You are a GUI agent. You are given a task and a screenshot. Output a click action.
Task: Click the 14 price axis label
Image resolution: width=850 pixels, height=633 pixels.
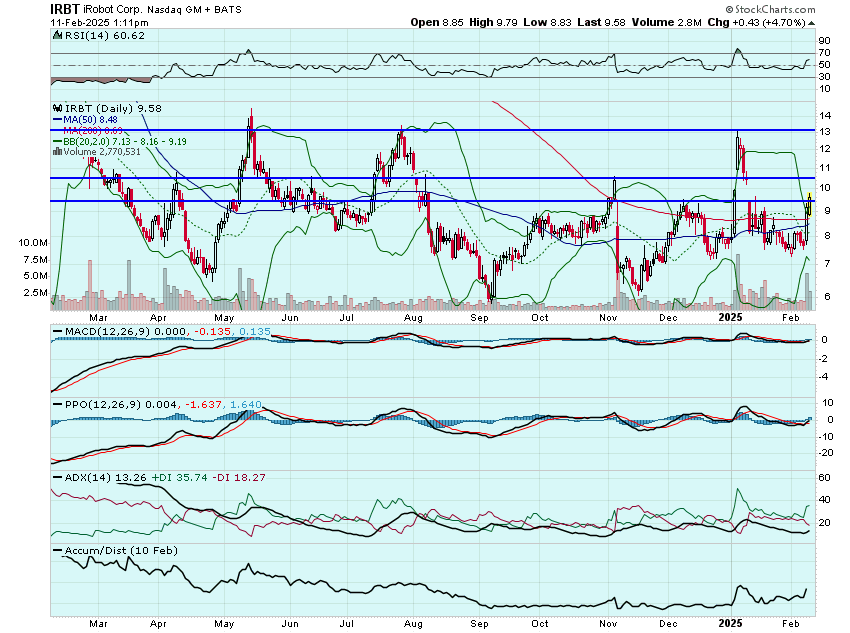pyautogui.click(x=825, y=115)
